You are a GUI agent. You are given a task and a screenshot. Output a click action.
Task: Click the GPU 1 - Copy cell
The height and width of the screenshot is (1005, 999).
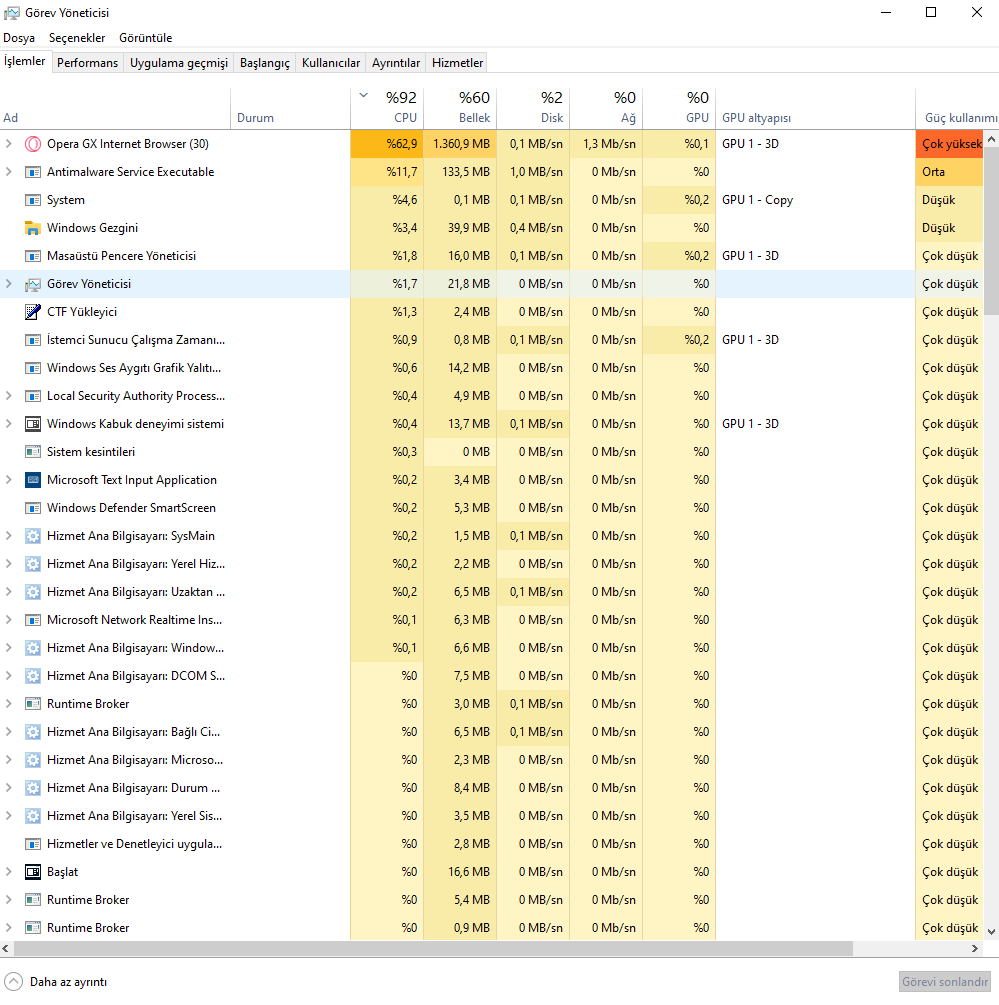(x=816, y=200)
